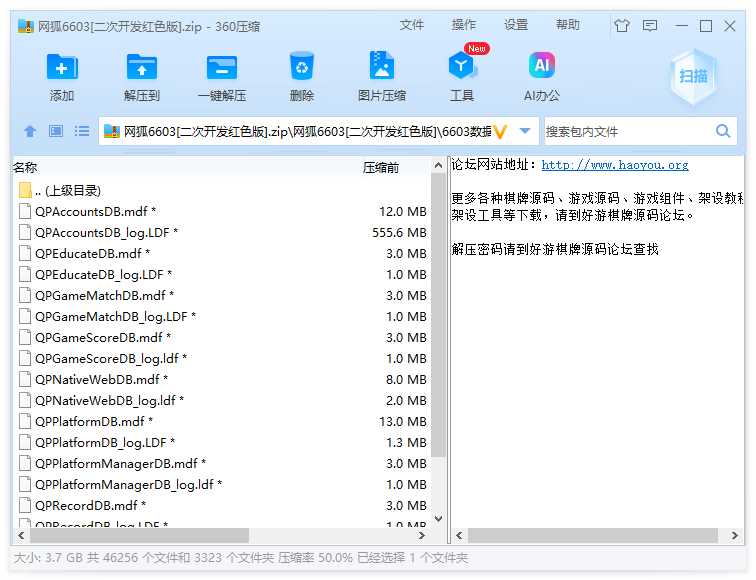Click the folder icon for parent directory
Screen dimensions: 756x580
(x=25, y=190)
